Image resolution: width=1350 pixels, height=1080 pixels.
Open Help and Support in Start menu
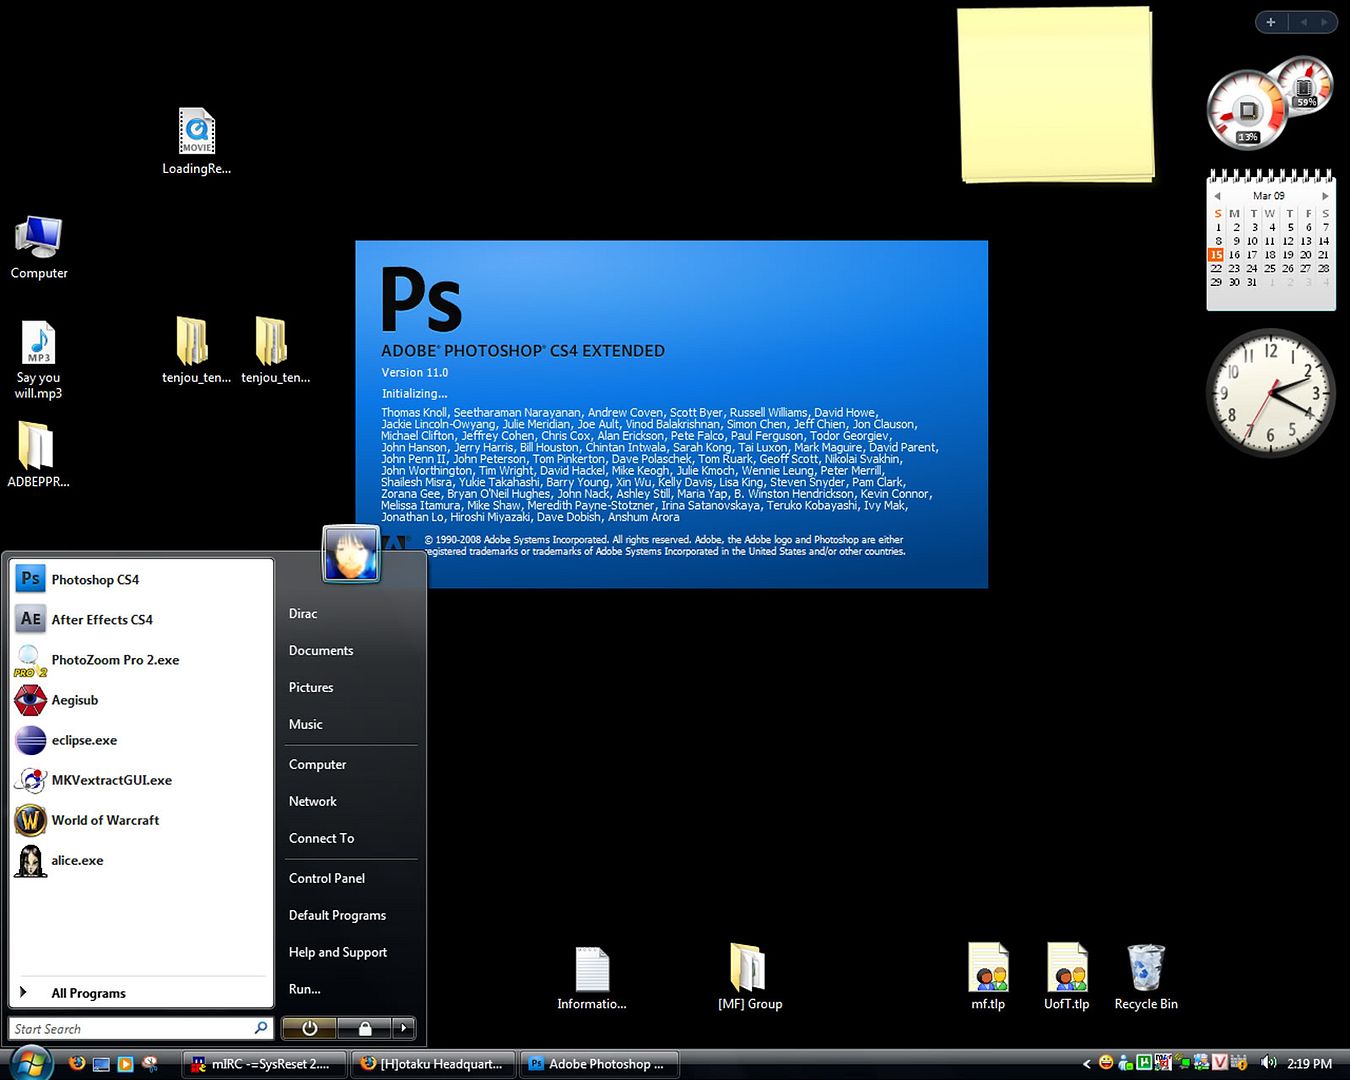click(350, 953)
